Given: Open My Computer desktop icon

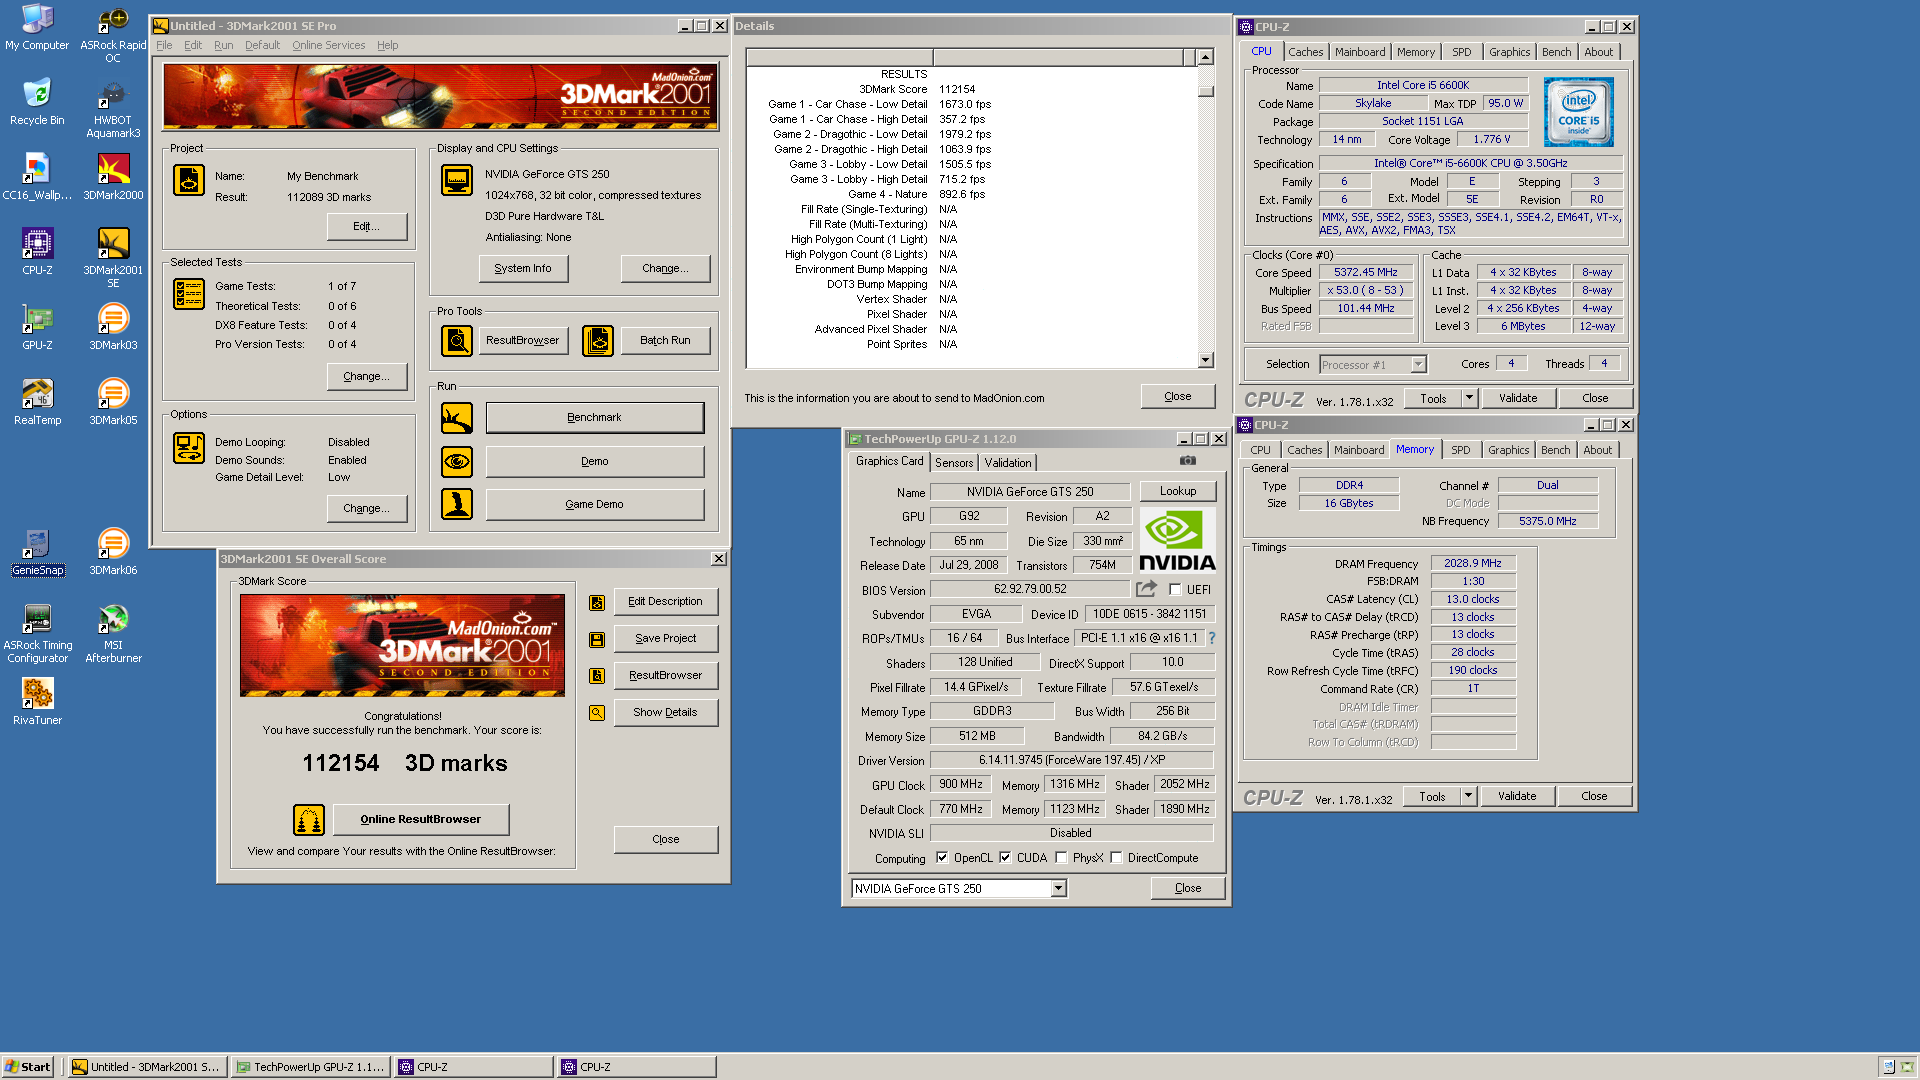Looking at the screenshot, I should (37, 28).
